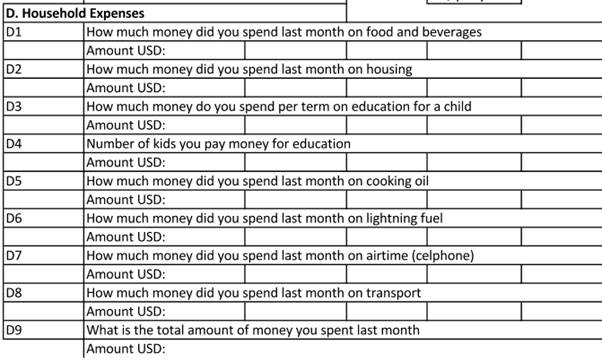Image resolution: width=602 pixels, height=361 pixels.
Task: Click the first amount field under D7
Action: pos(295,274)
